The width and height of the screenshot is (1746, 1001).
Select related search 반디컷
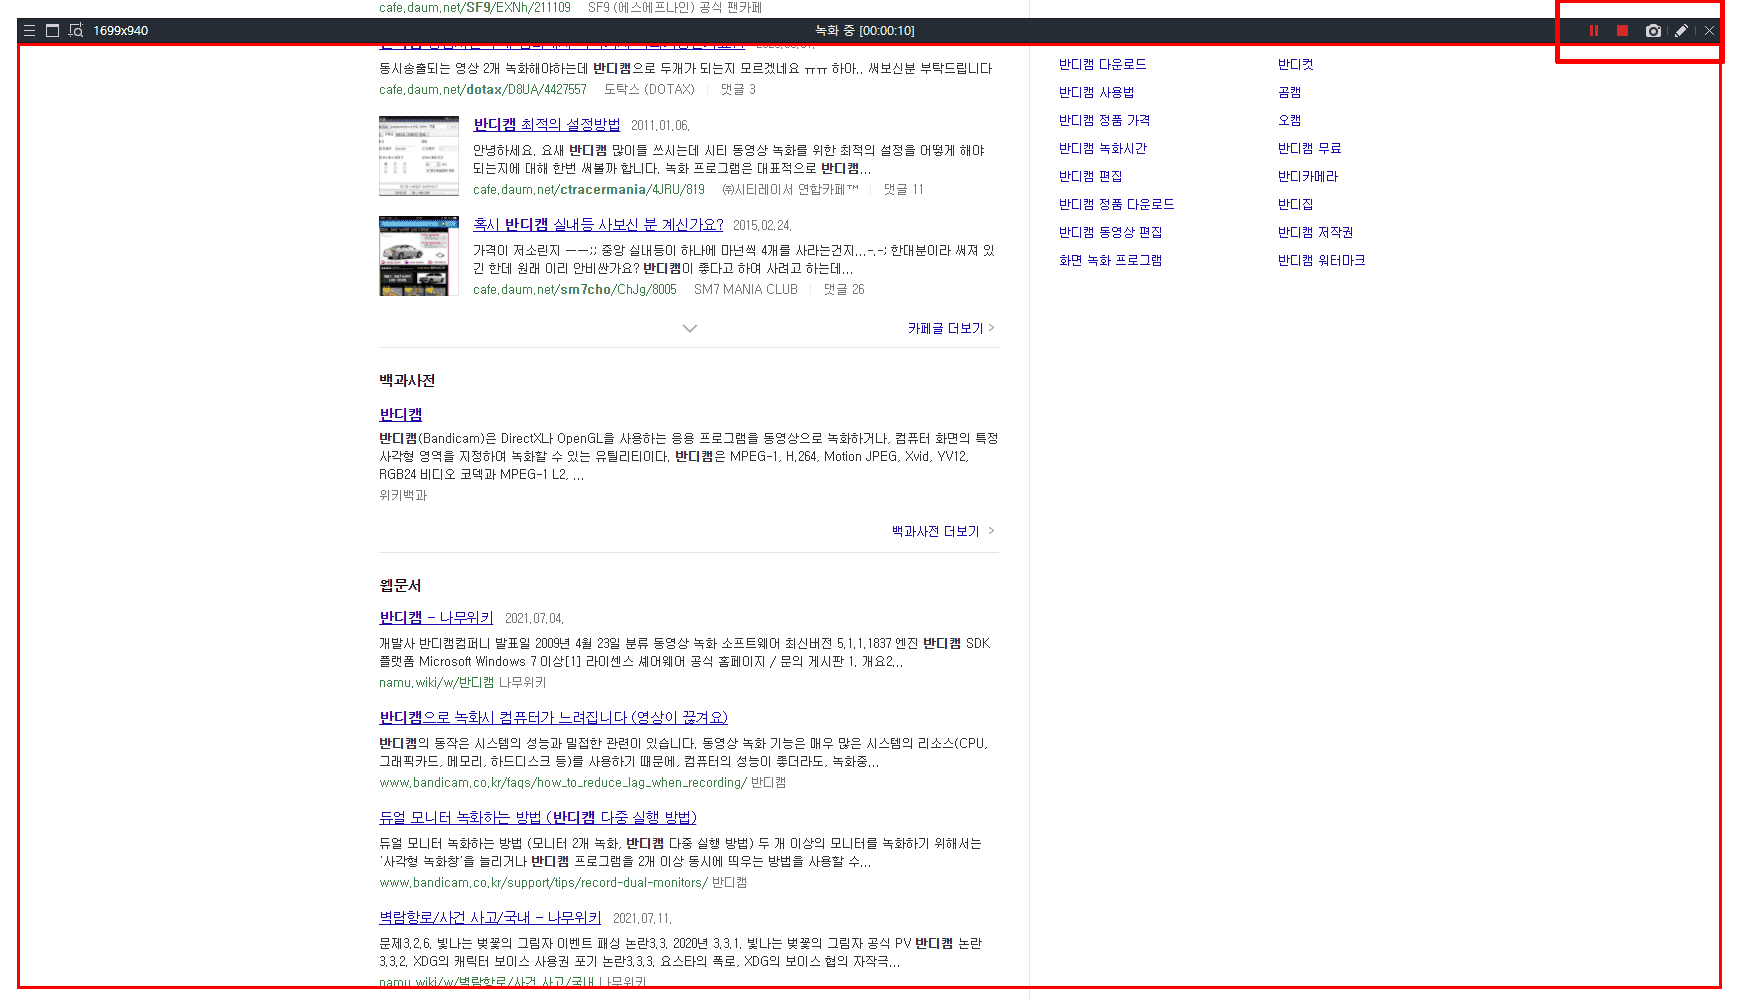click(1295, 65)
